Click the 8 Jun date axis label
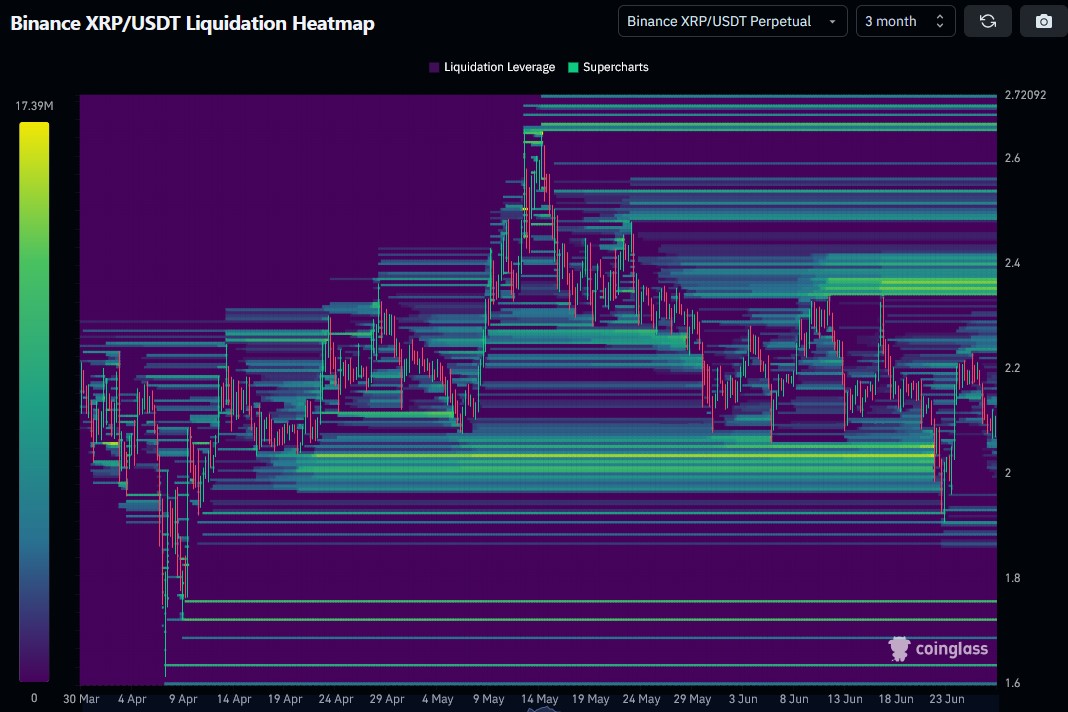The width and height of the screenshot is (1068, 712). pos(794,699)
